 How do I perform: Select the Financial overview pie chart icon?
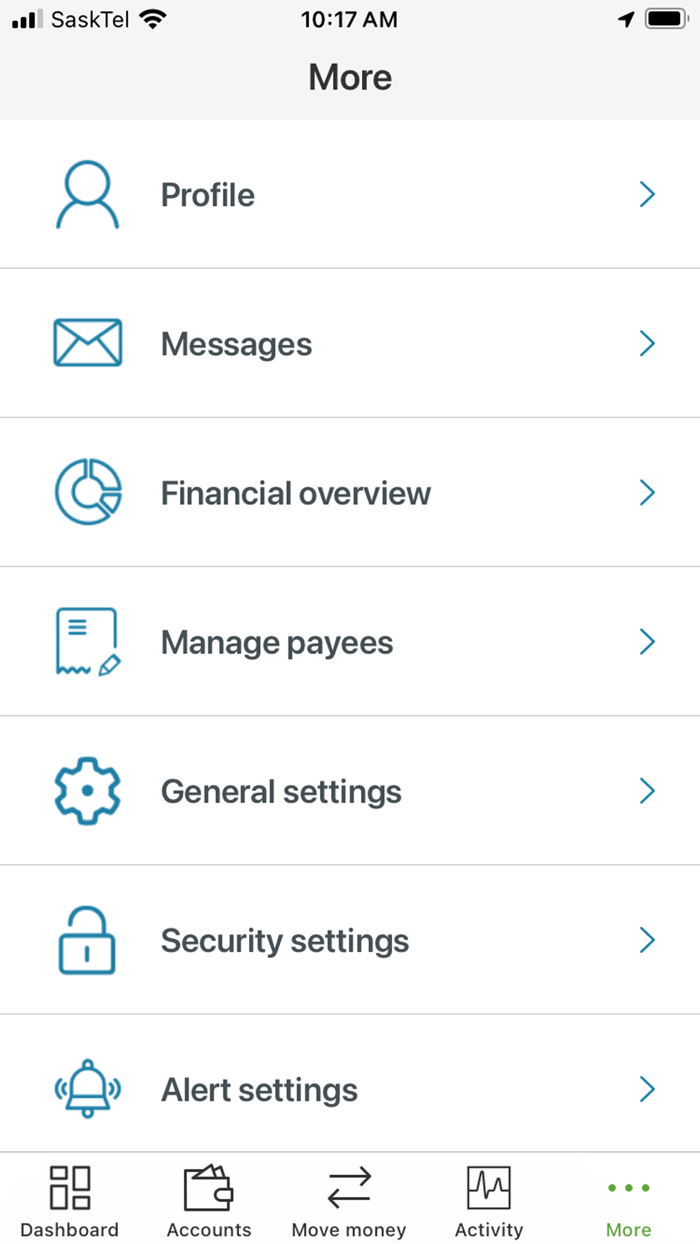point(87,492)
